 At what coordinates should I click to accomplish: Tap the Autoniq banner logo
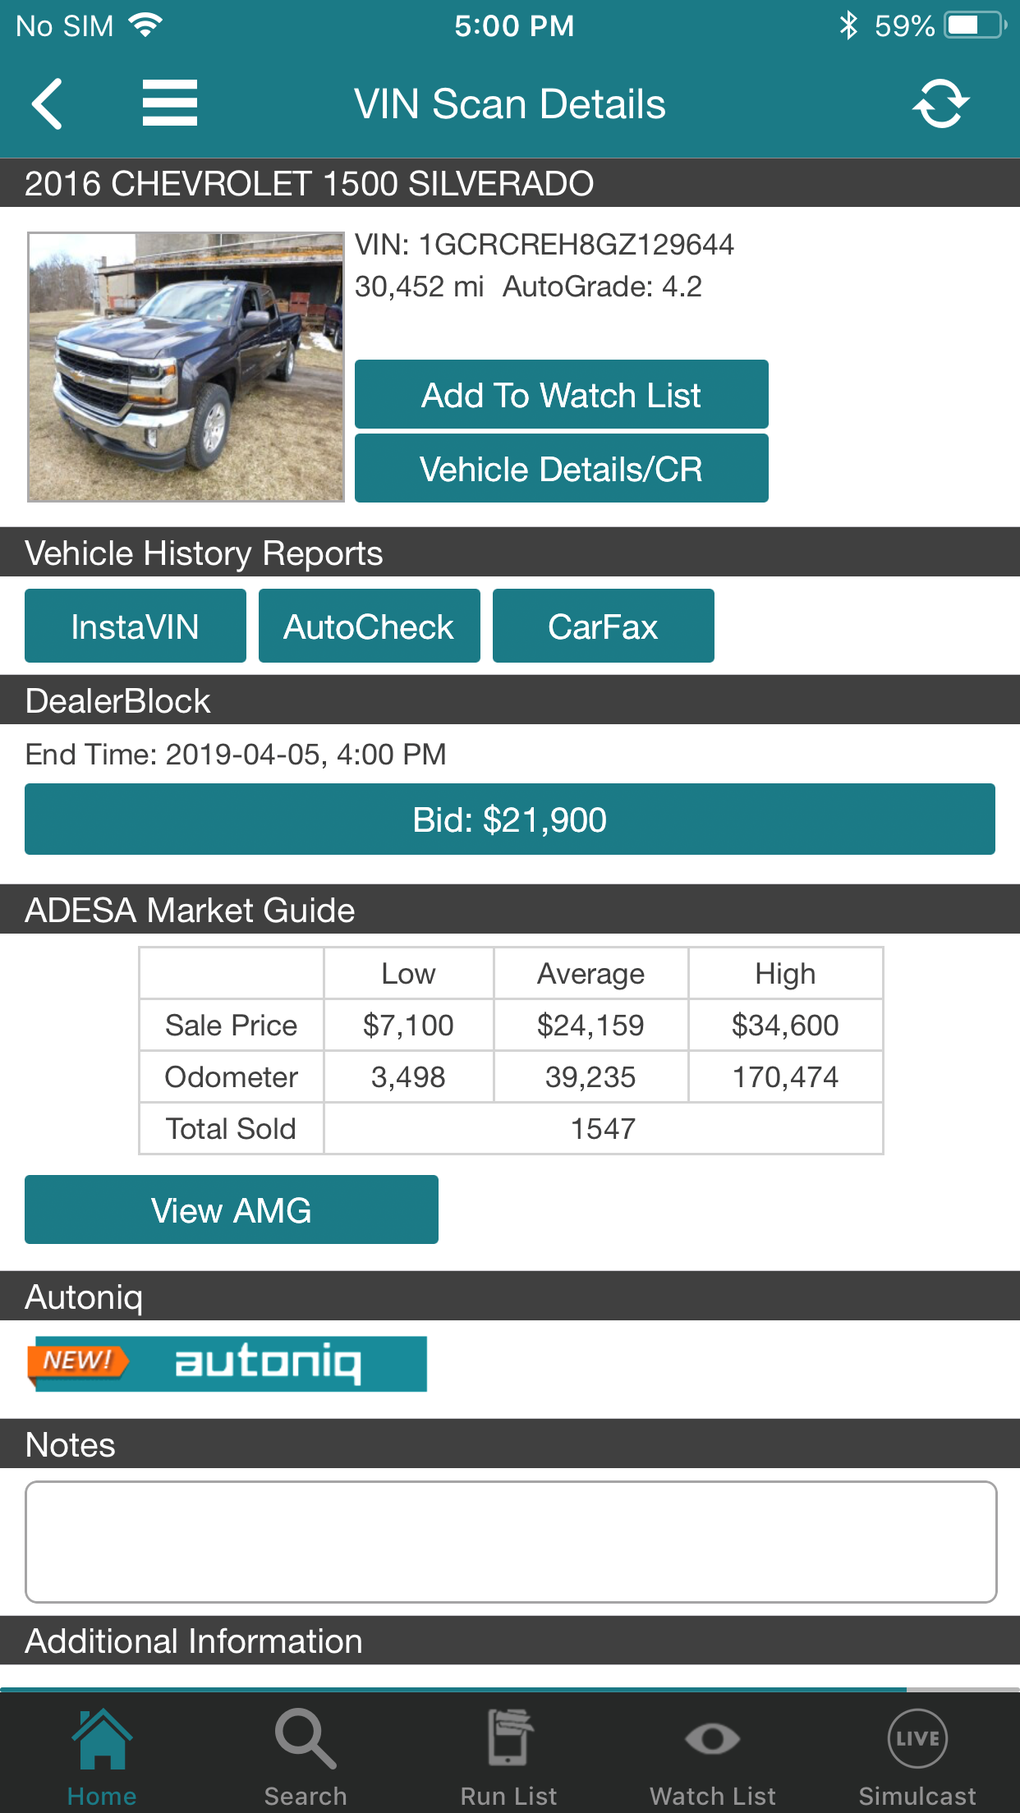pos(228,1363)
